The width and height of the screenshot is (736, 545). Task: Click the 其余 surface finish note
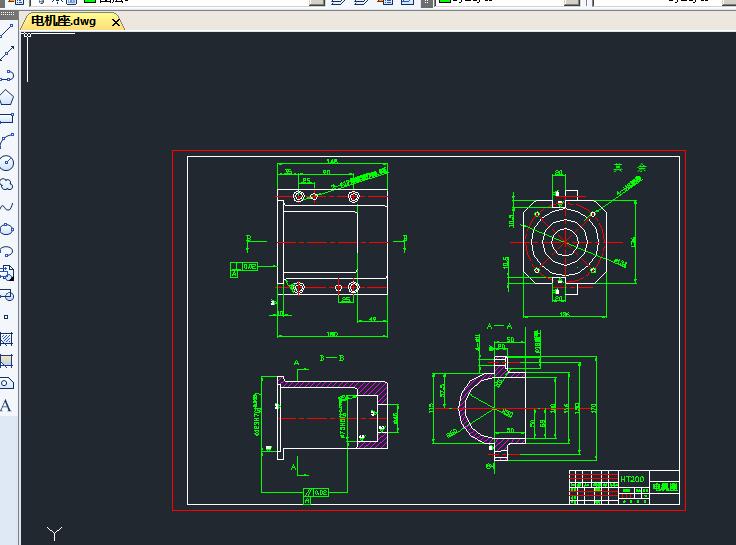pyautogui.click(x=630, y=168)
